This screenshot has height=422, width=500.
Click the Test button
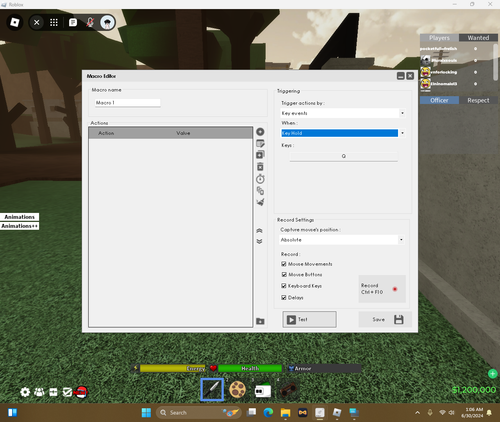pyautogui.click(x=309, y=319)
